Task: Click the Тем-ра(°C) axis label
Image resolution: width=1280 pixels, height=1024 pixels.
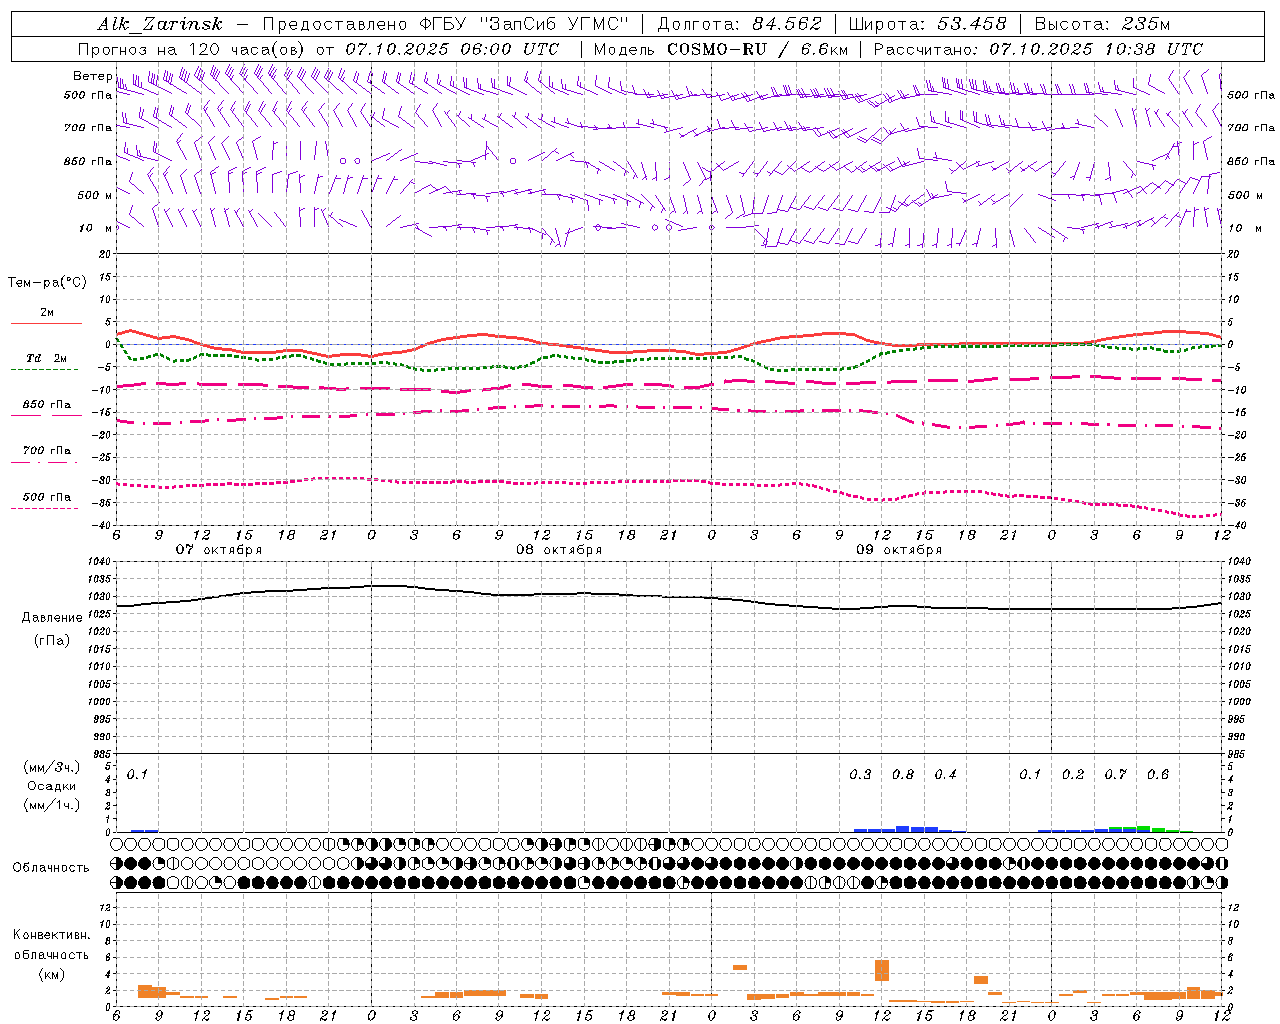Action: pyautogui.click(x=47, y=283)
